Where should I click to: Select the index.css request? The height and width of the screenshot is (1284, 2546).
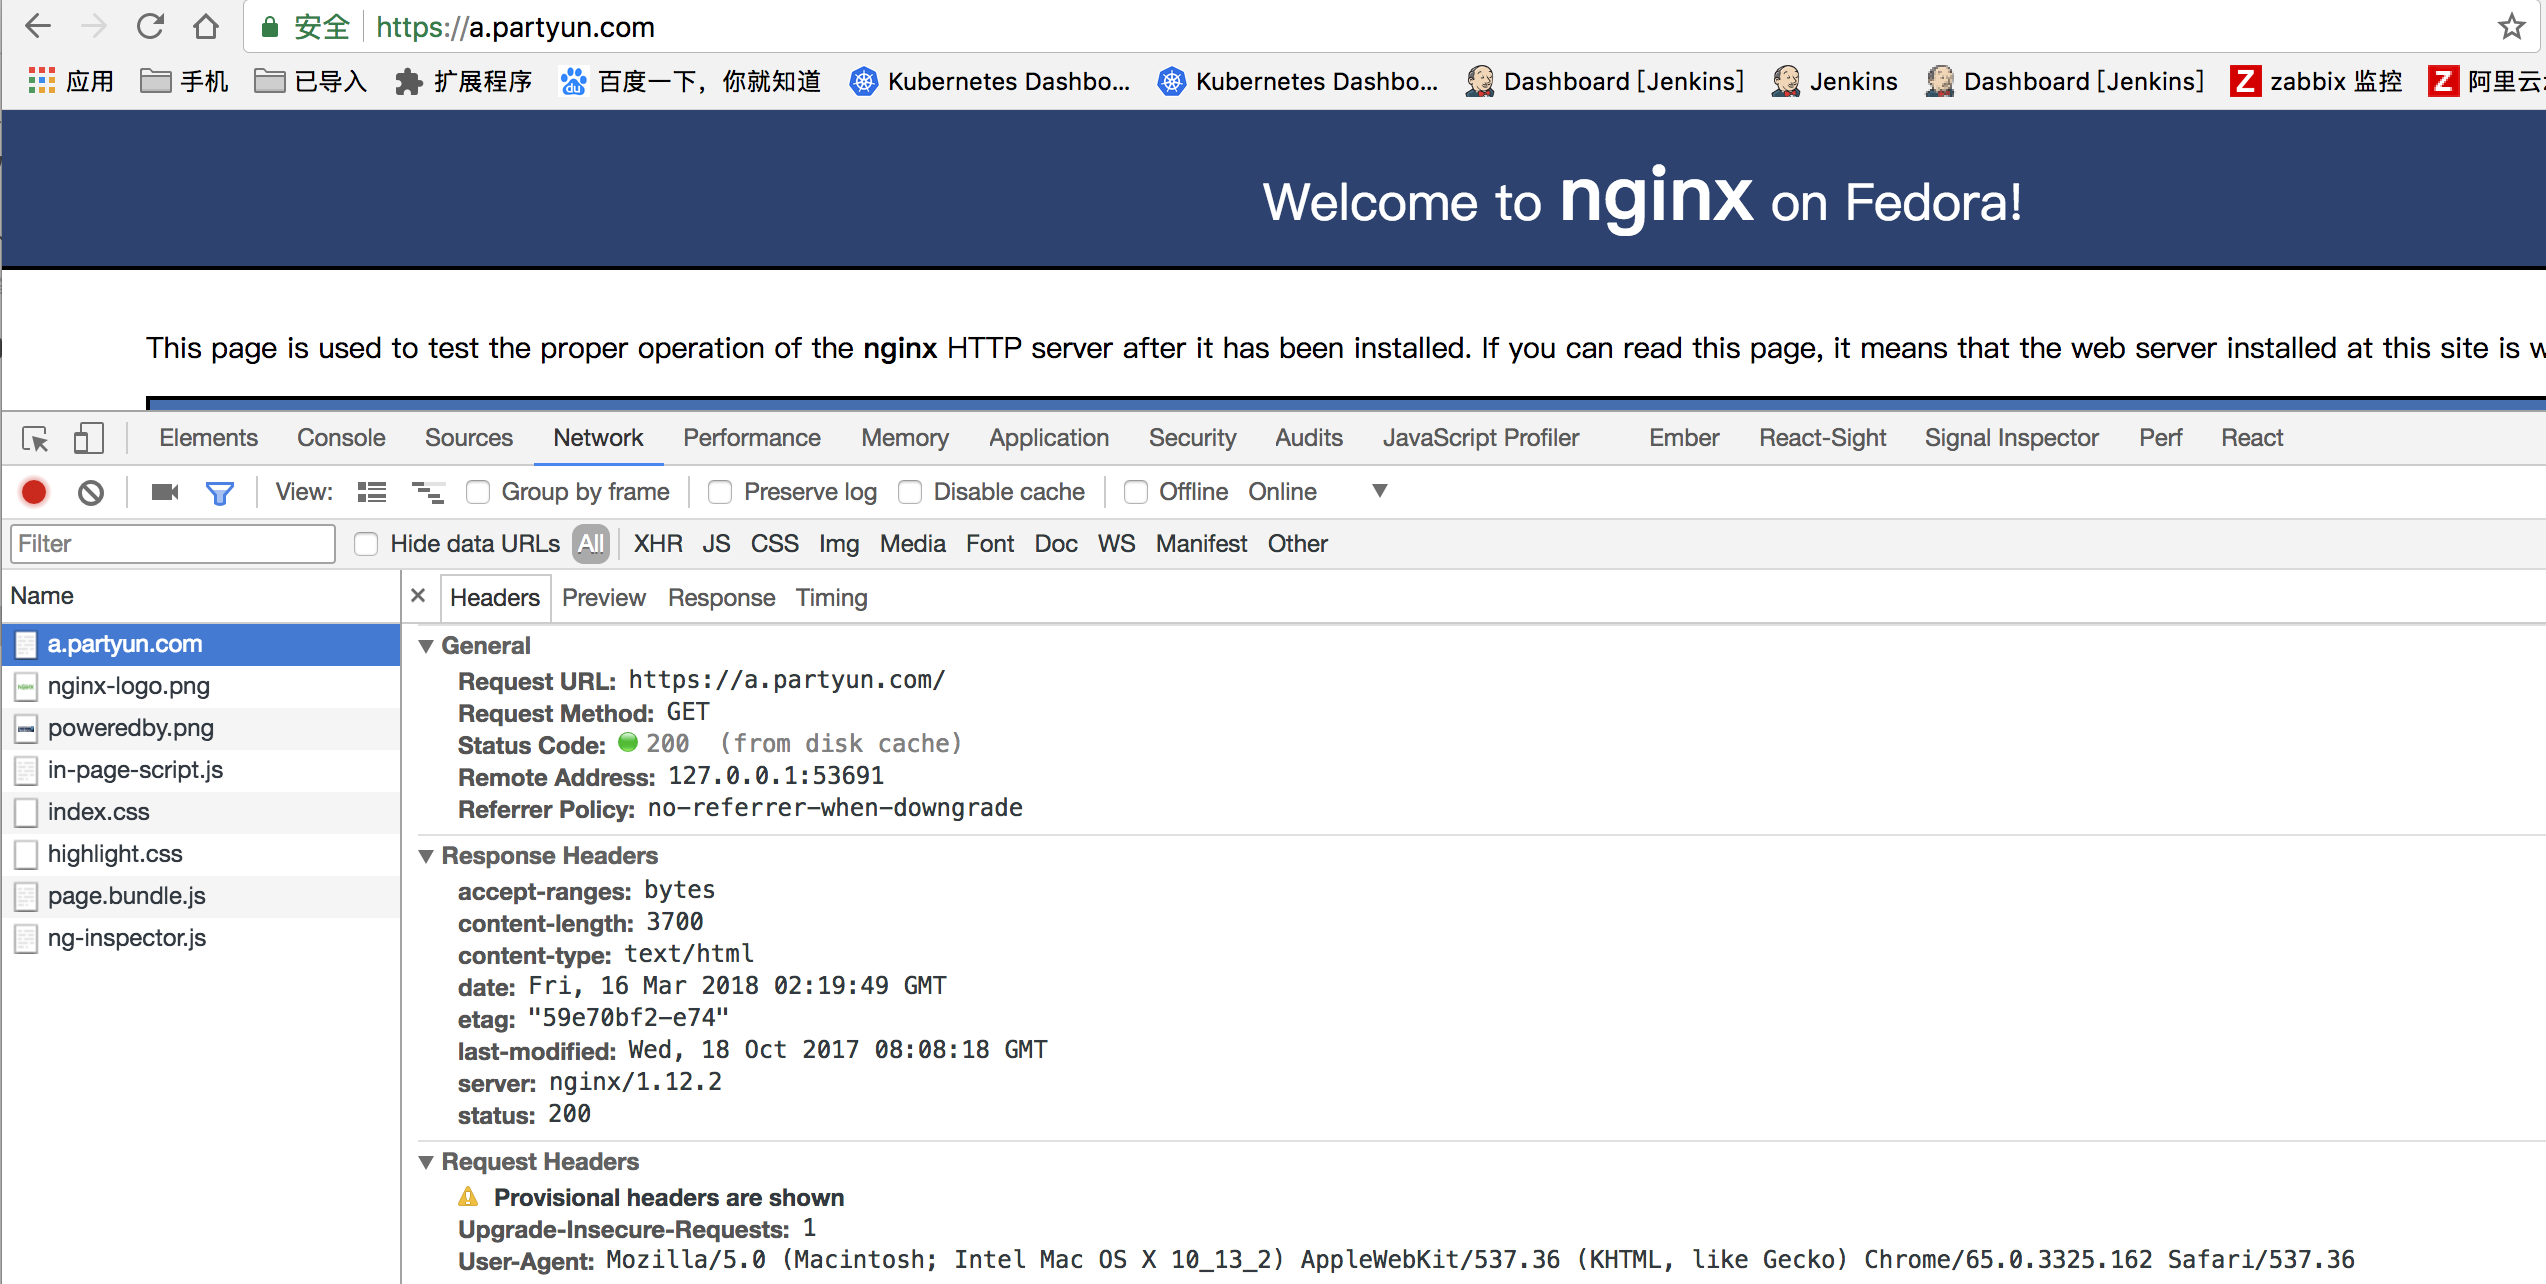pos(201,812)
